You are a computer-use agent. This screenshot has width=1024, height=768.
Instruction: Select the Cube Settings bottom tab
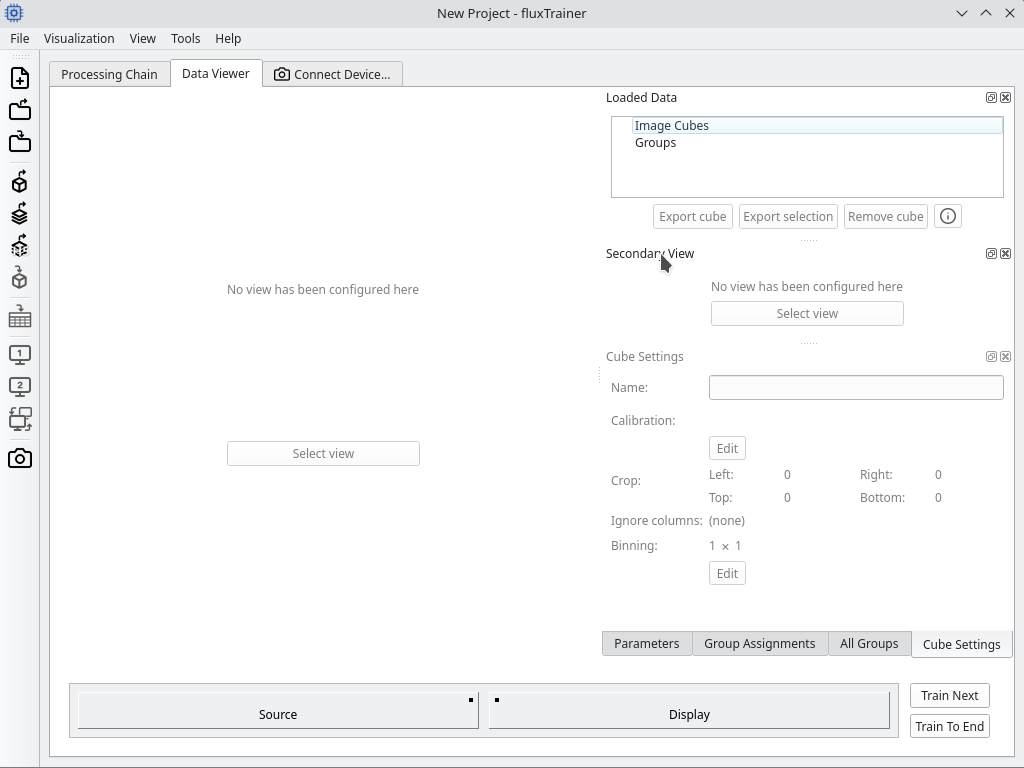[961, 645]
